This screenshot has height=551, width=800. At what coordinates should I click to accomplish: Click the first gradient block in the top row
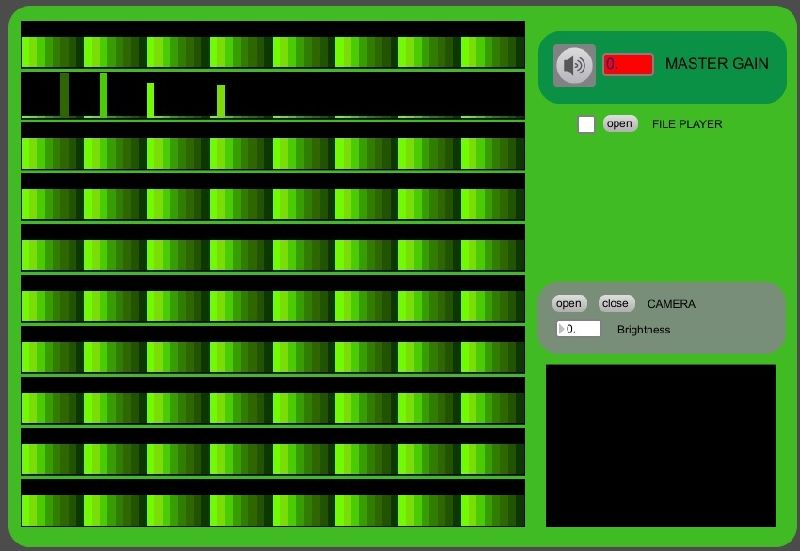coord(49,52)
